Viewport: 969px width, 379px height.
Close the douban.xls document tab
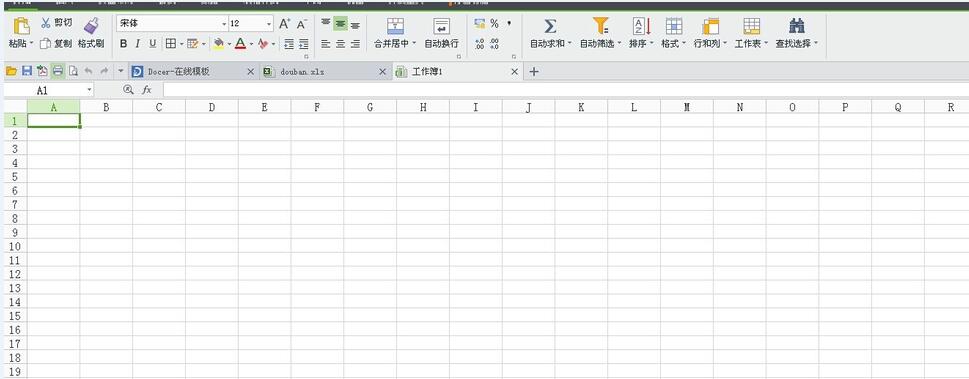(x=383, y=72)
